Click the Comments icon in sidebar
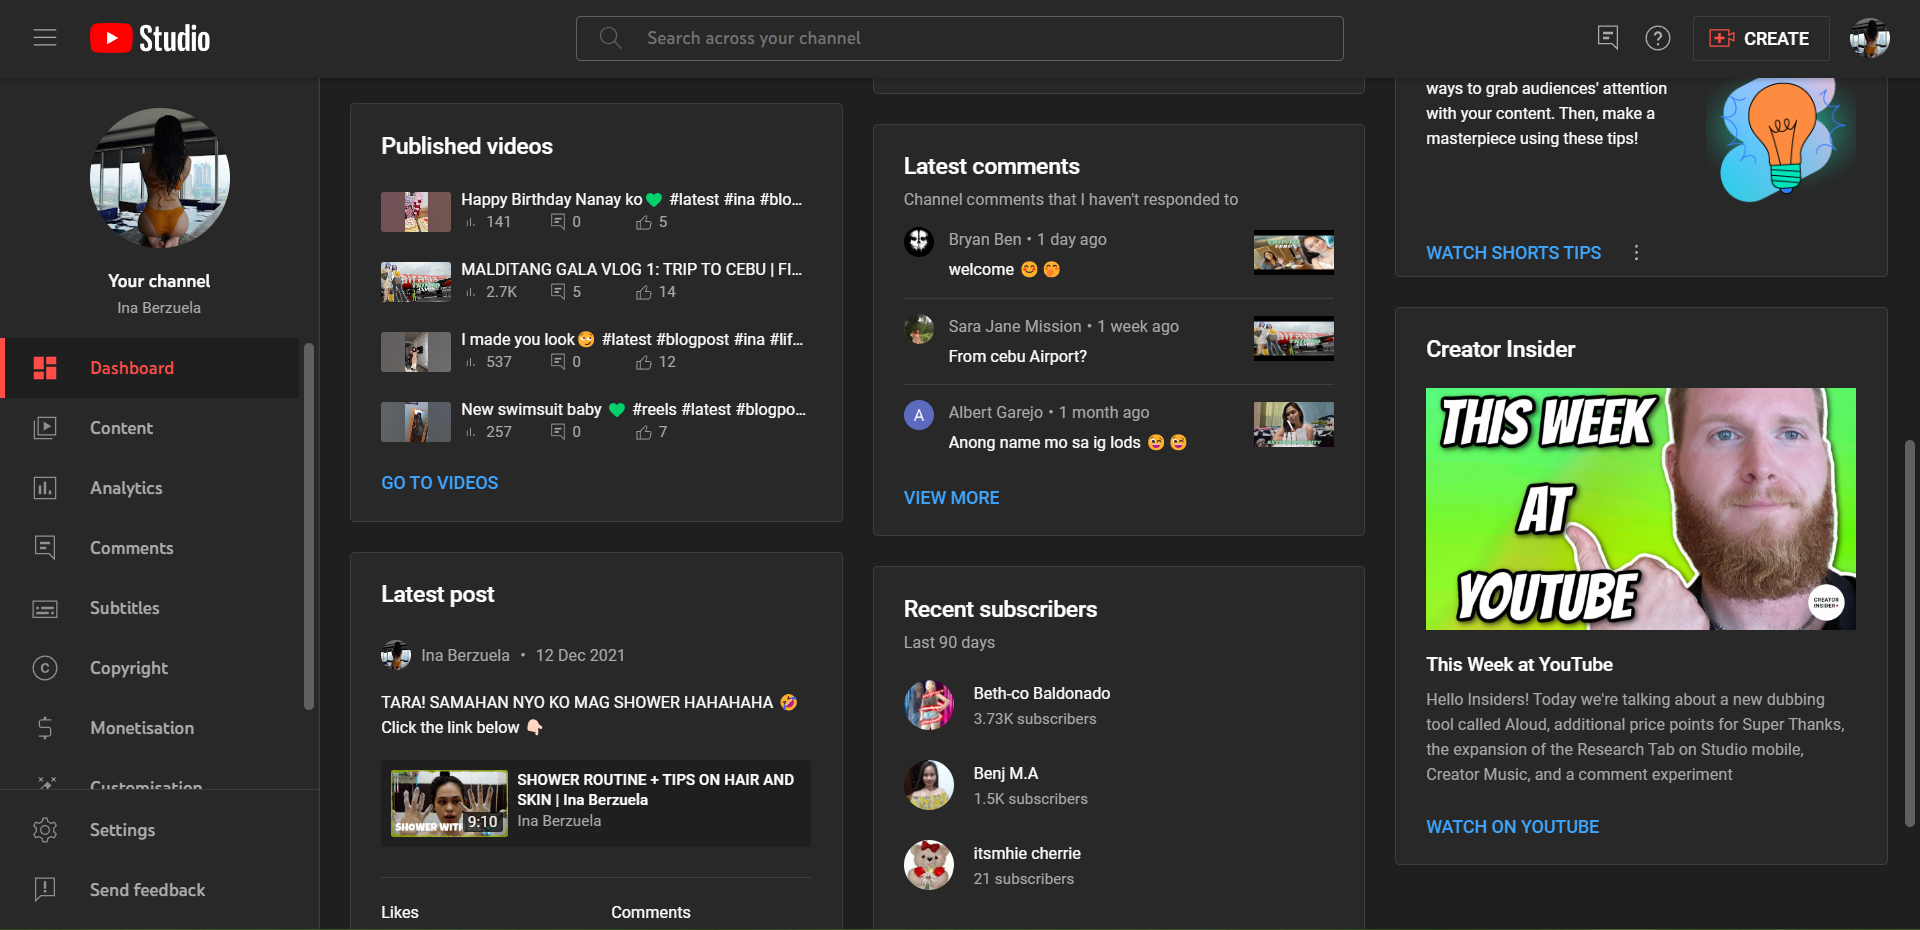Viewport: 1920px width, 930px height. (45, 548)
